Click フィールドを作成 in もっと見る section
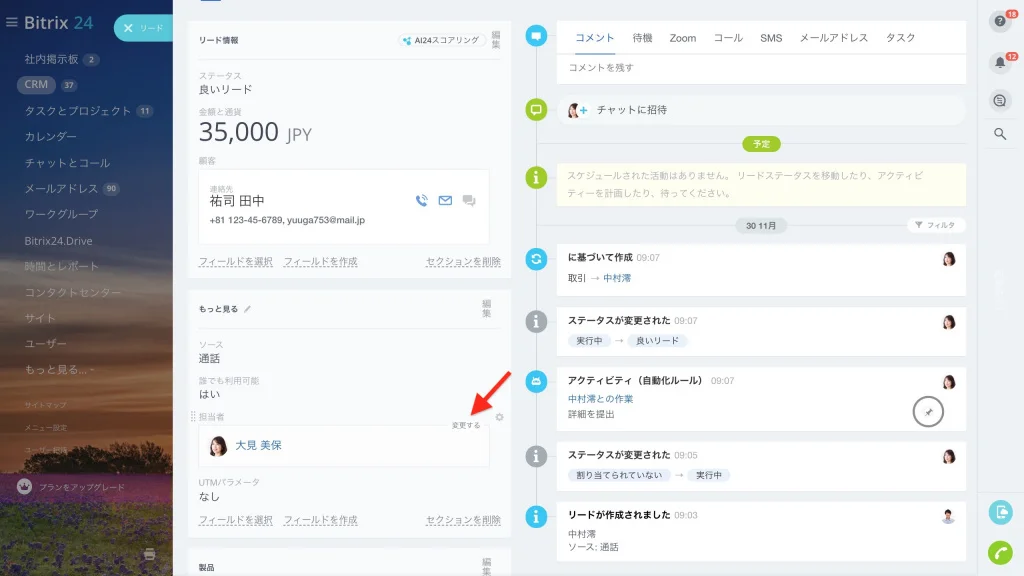This screenshot has height=576, width=1024. pos(321,520)
